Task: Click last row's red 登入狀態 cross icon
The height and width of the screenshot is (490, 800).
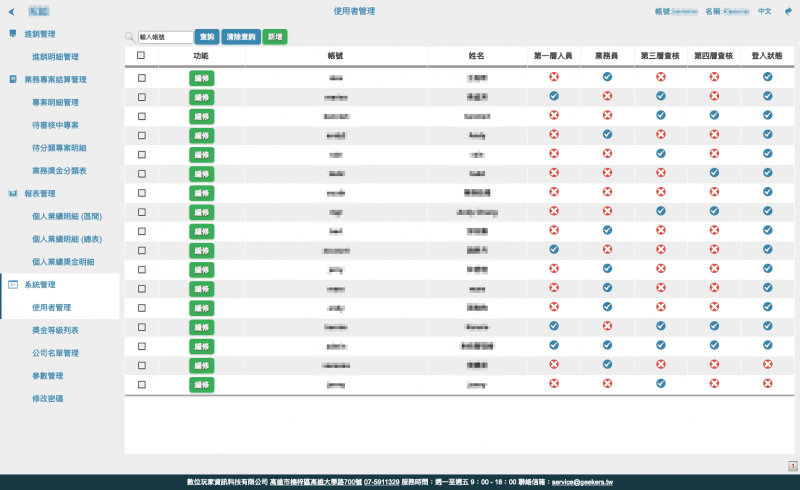Action: [x=767, y=383]
